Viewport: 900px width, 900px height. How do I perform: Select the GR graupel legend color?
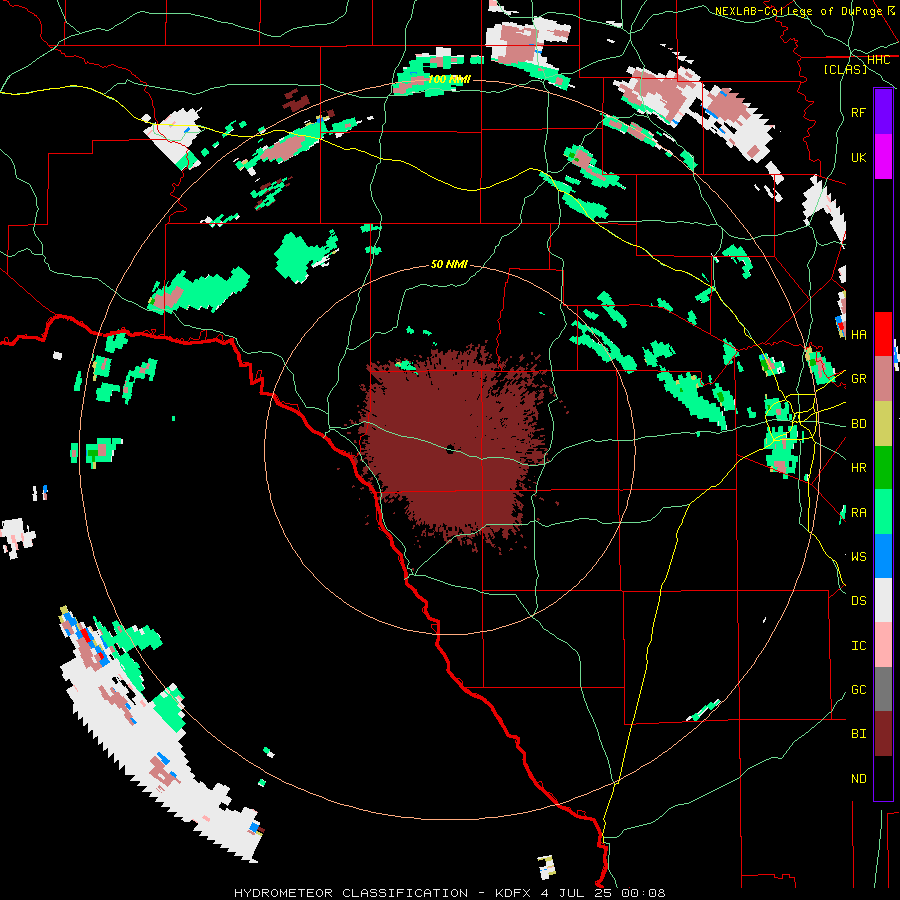pyautogui.click(x=883, y=379)
